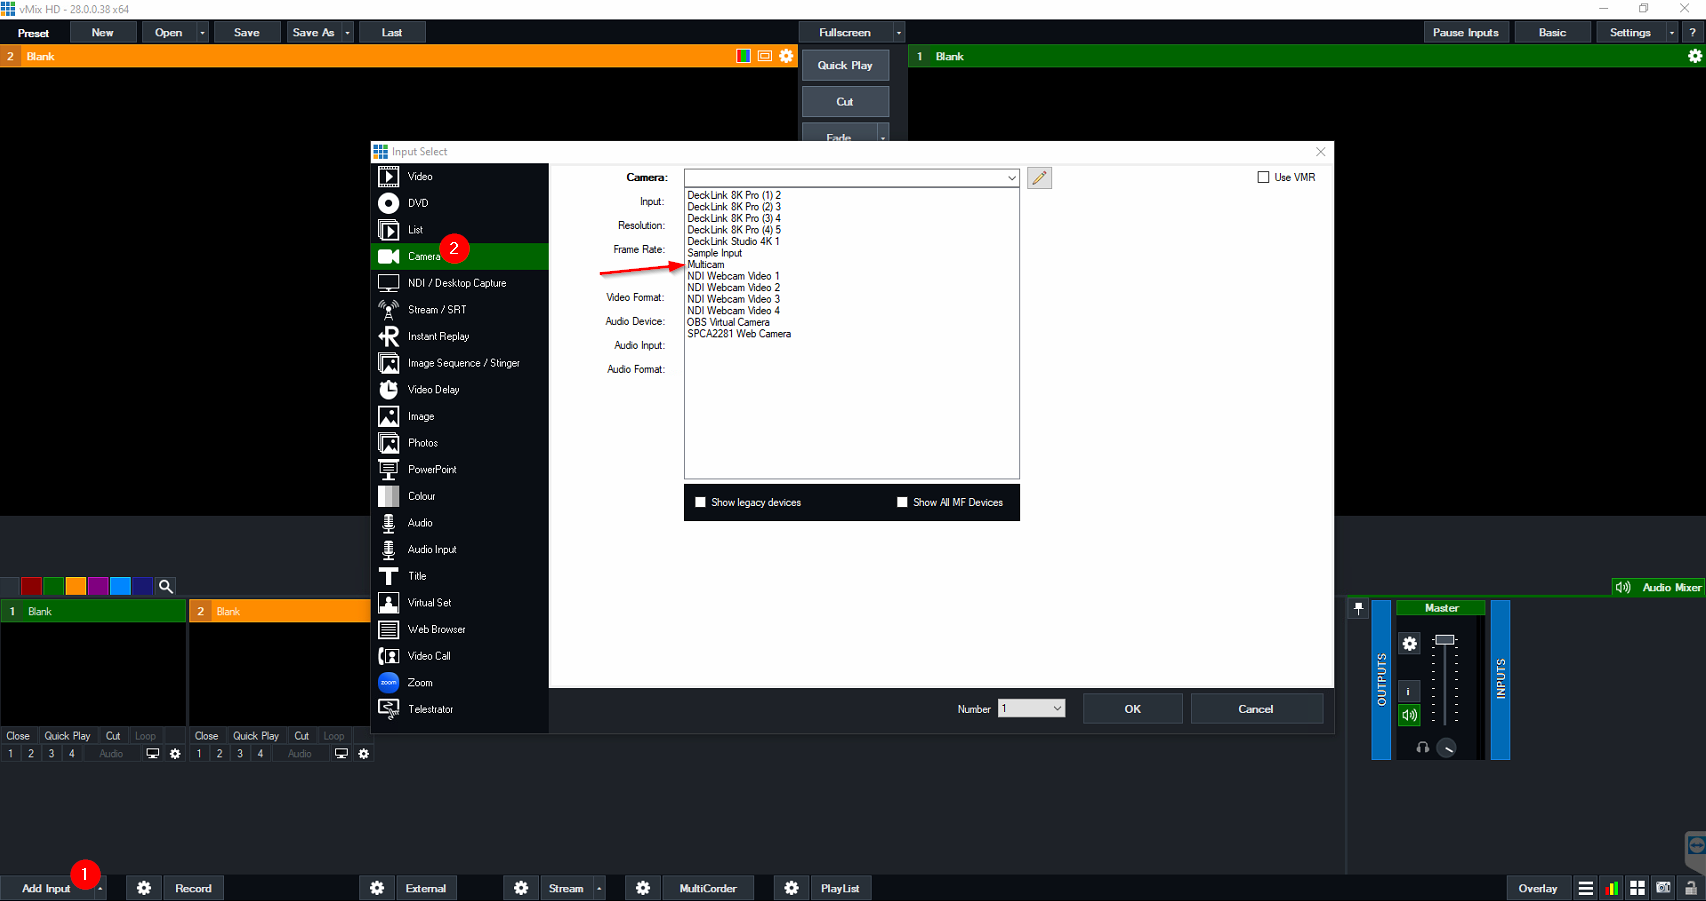This screenshot has height=901, width=1706.
Task: Open recording settings gear next to Record
Action: tap(144, 888)
